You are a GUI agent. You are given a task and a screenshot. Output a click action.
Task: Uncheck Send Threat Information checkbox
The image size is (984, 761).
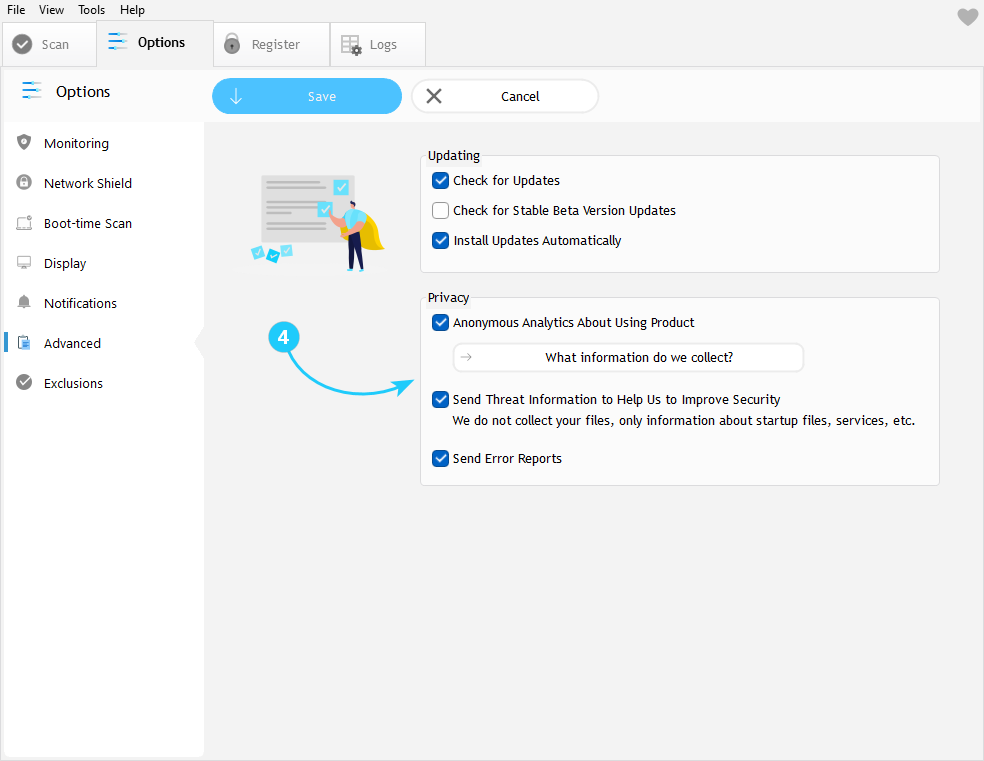(440, 400)
